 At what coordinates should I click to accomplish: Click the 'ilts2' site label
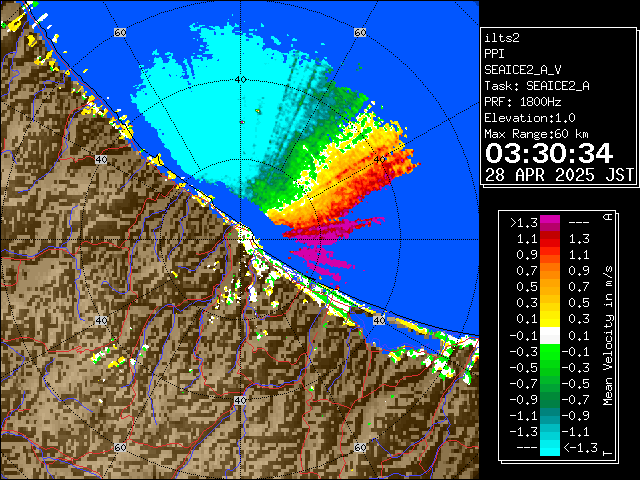(x=502, y=38)
